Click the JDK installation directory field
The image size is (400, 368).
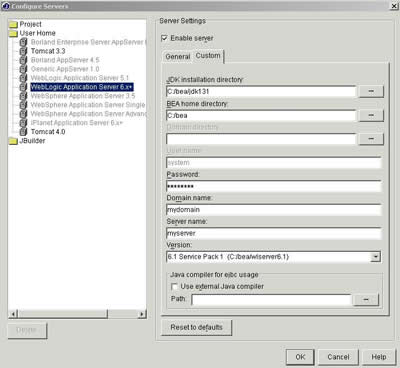coord(261,92)
